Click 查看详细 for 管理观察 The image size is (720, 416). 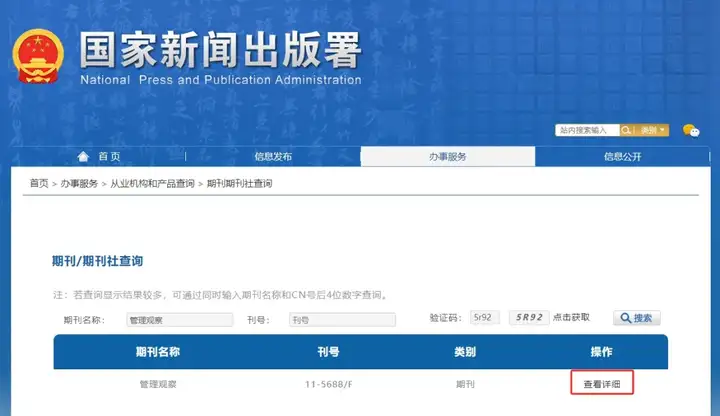[602, 384]
